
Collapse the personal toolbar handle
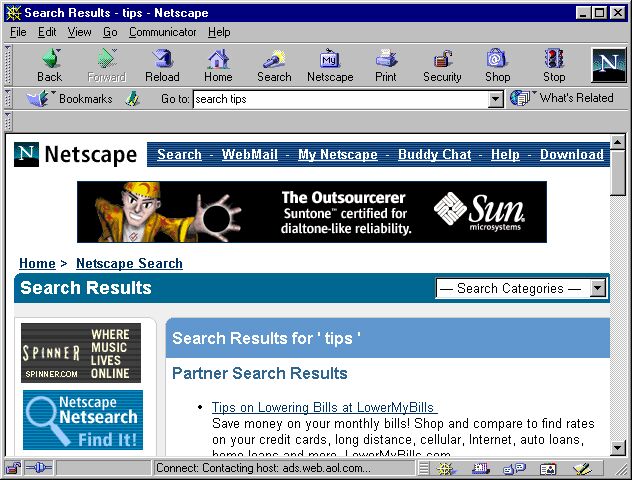click(8, 121)
